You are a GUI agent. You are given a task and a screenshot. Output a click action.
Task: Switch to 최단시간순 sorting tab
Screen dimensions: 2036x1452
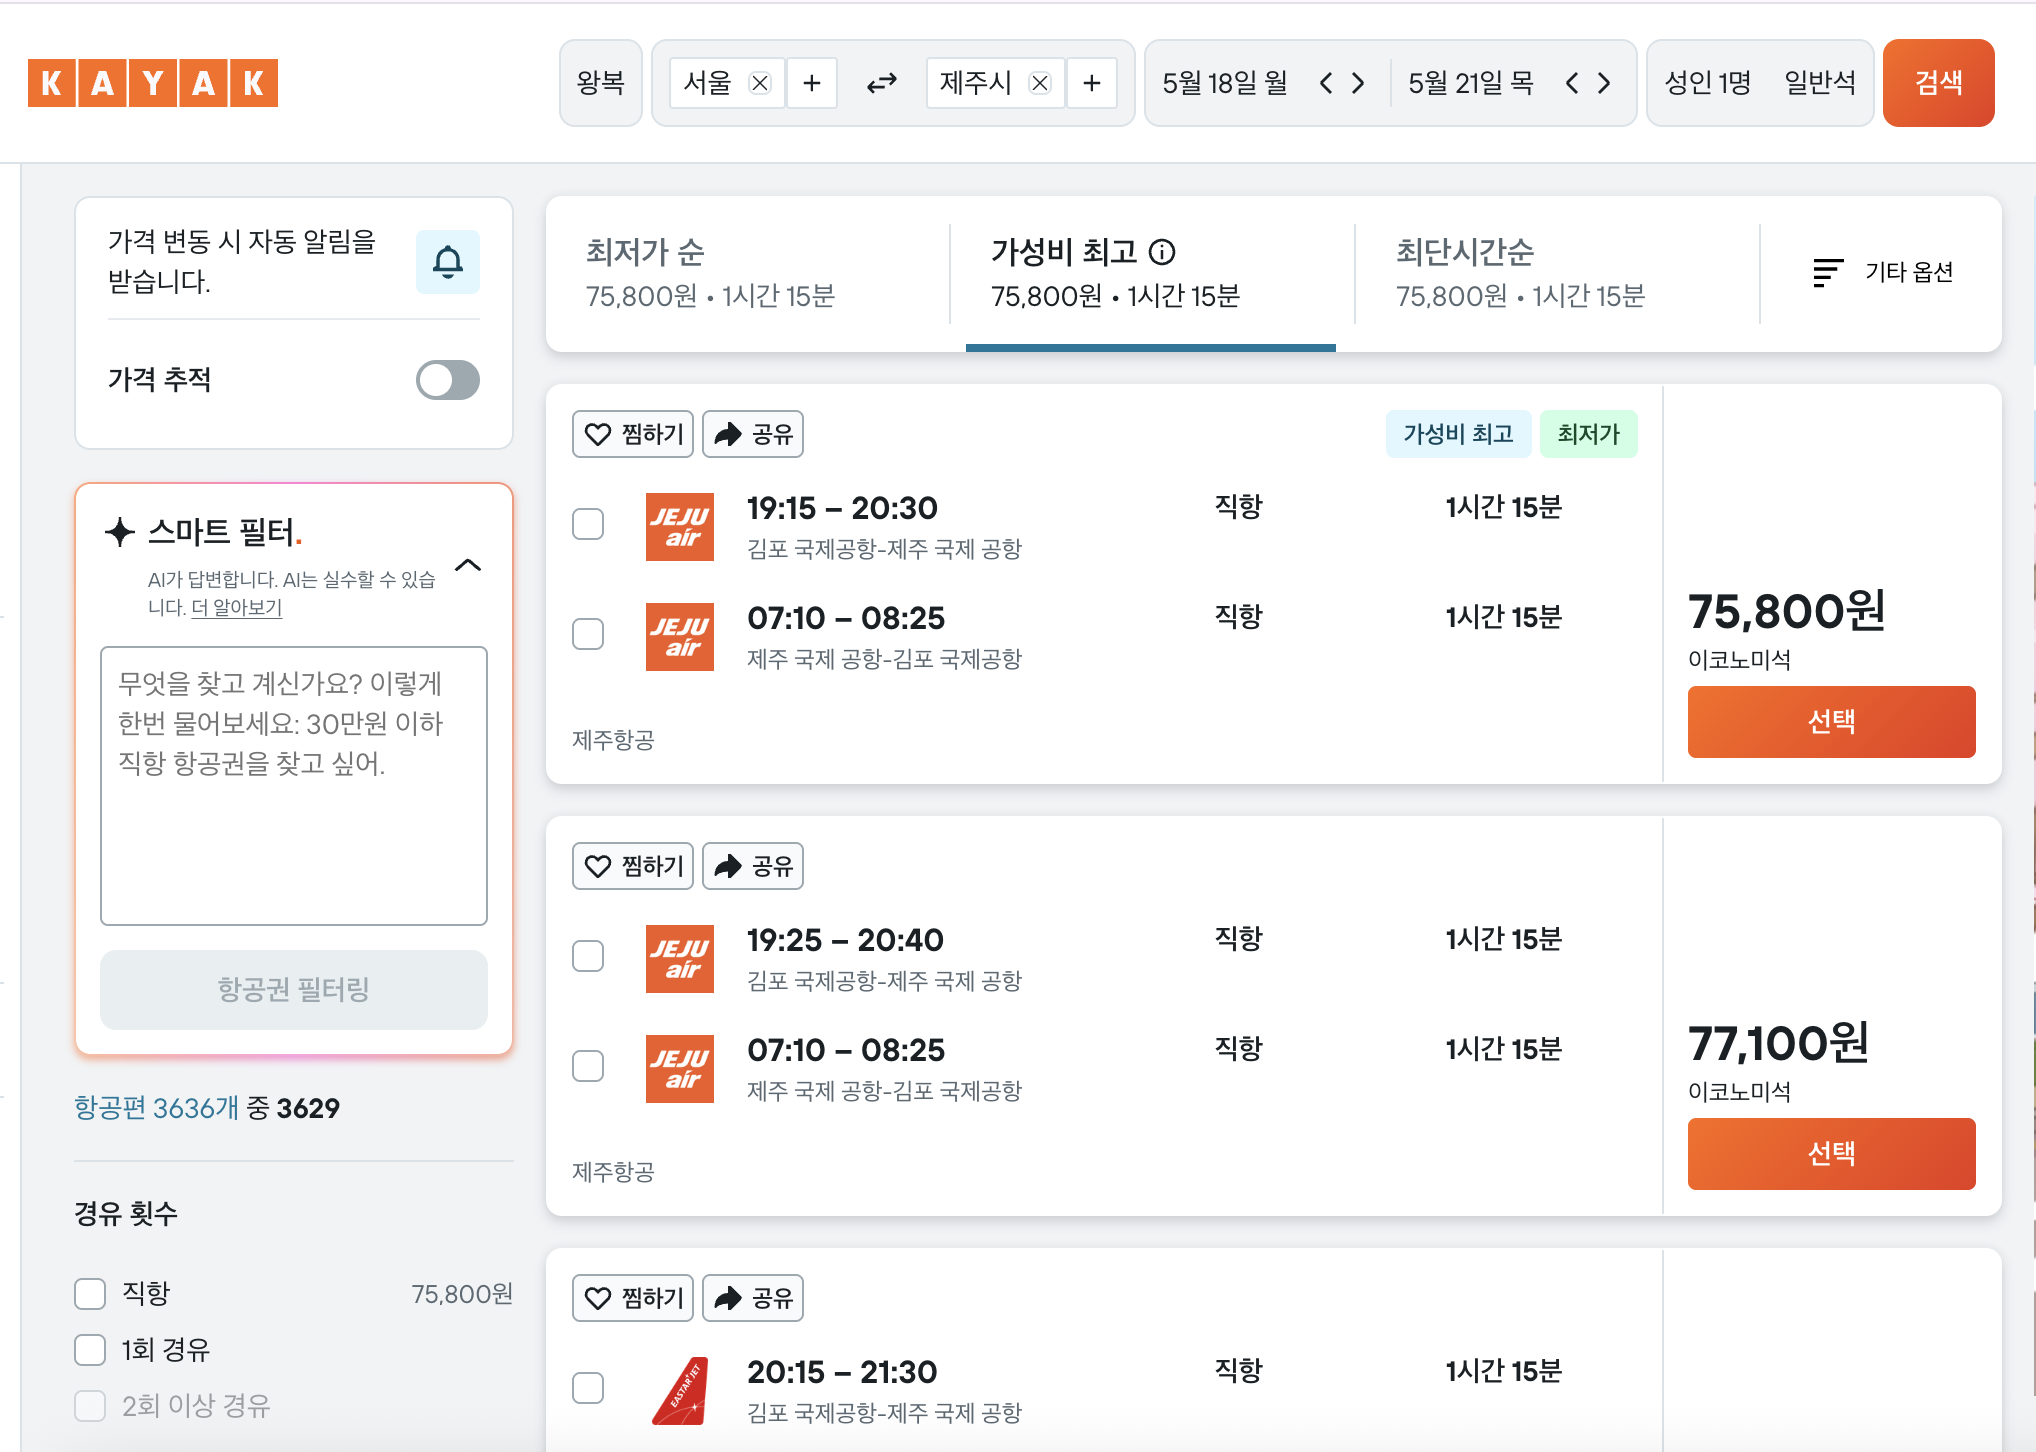(1557, 274)
